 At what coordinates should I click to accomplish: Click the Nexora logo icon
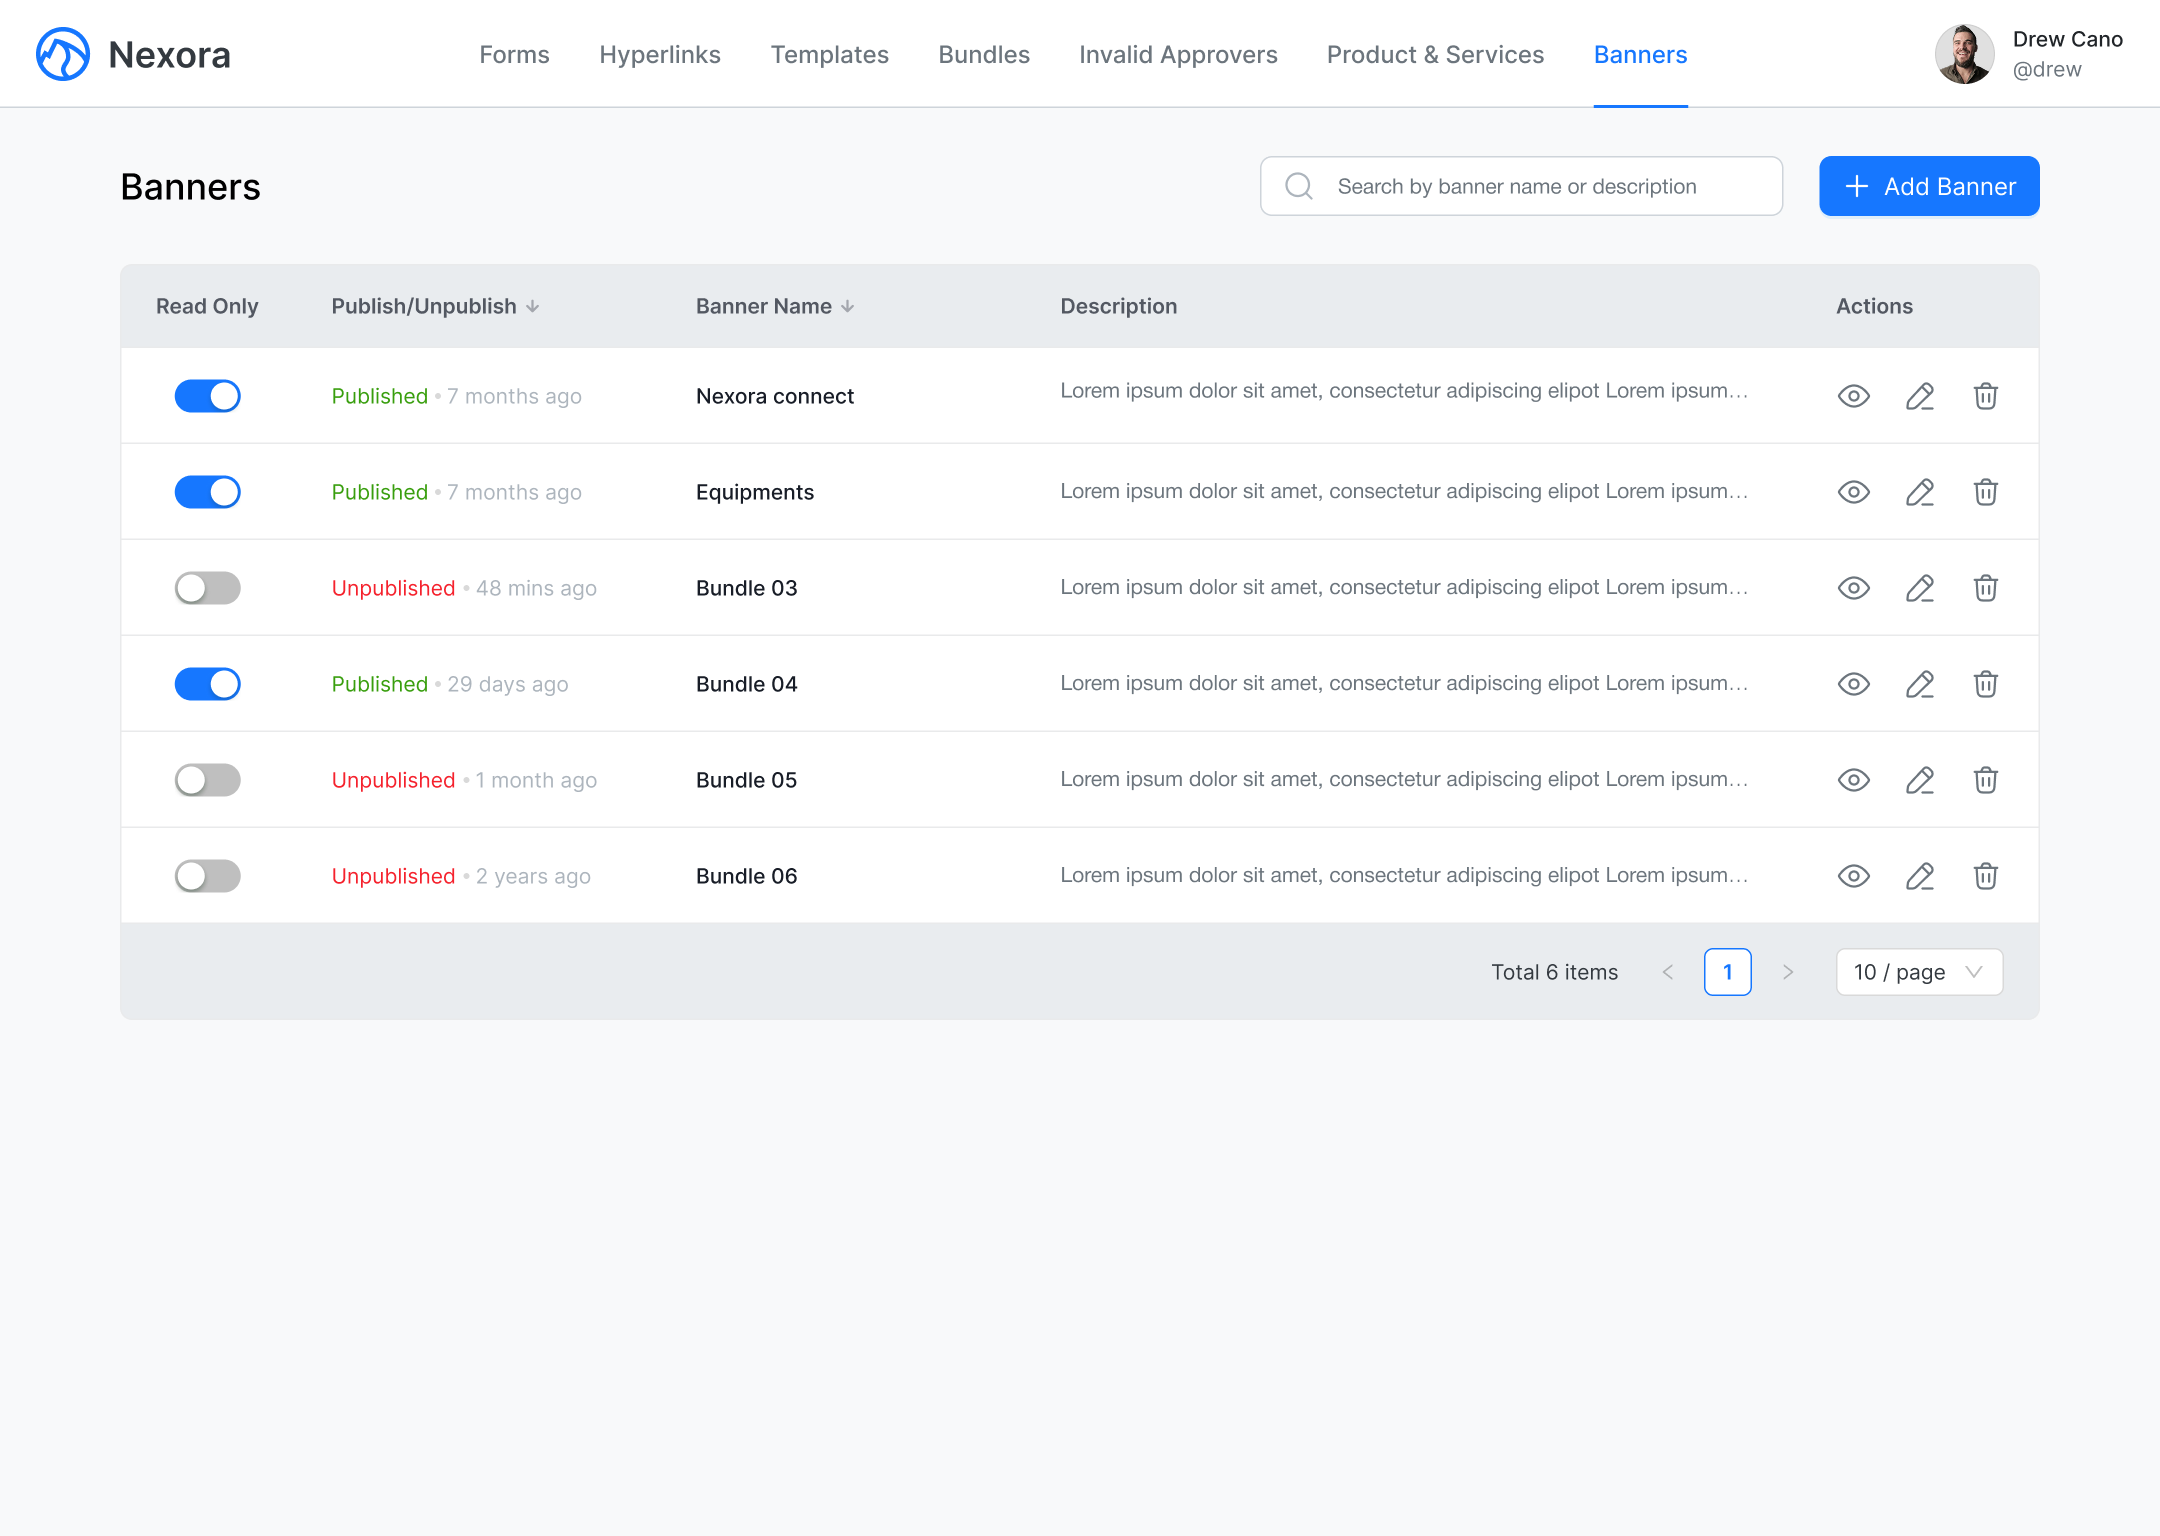(x=63, y=54)
